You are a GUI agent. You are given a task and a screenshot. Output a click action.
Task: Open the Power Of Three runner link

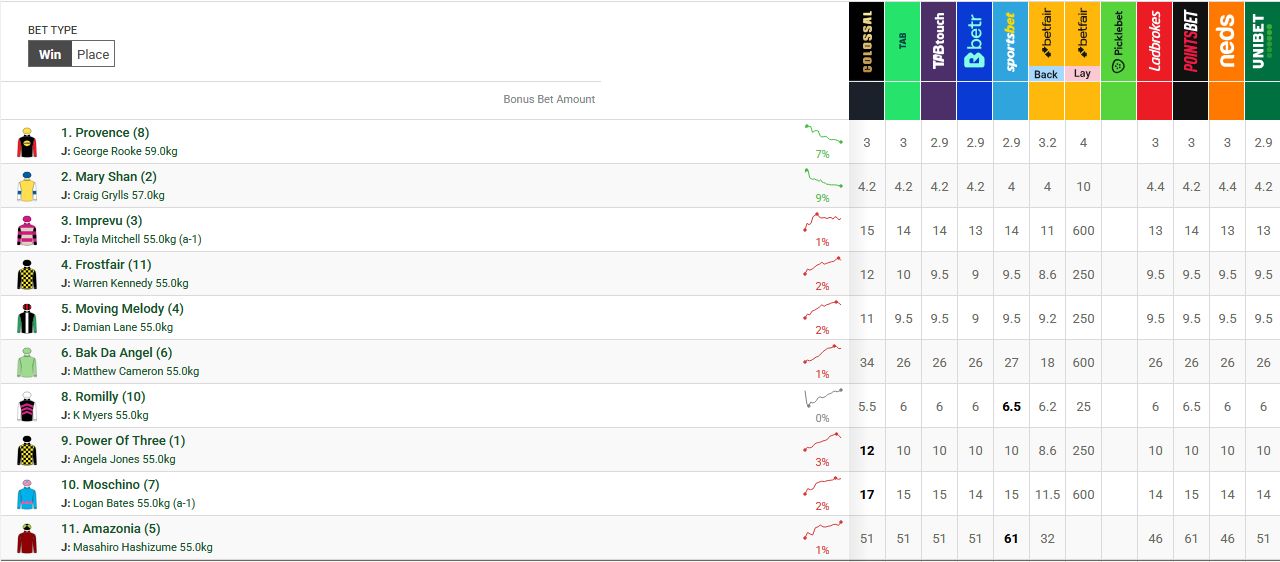pyautogui.click(x=123, y=441)
